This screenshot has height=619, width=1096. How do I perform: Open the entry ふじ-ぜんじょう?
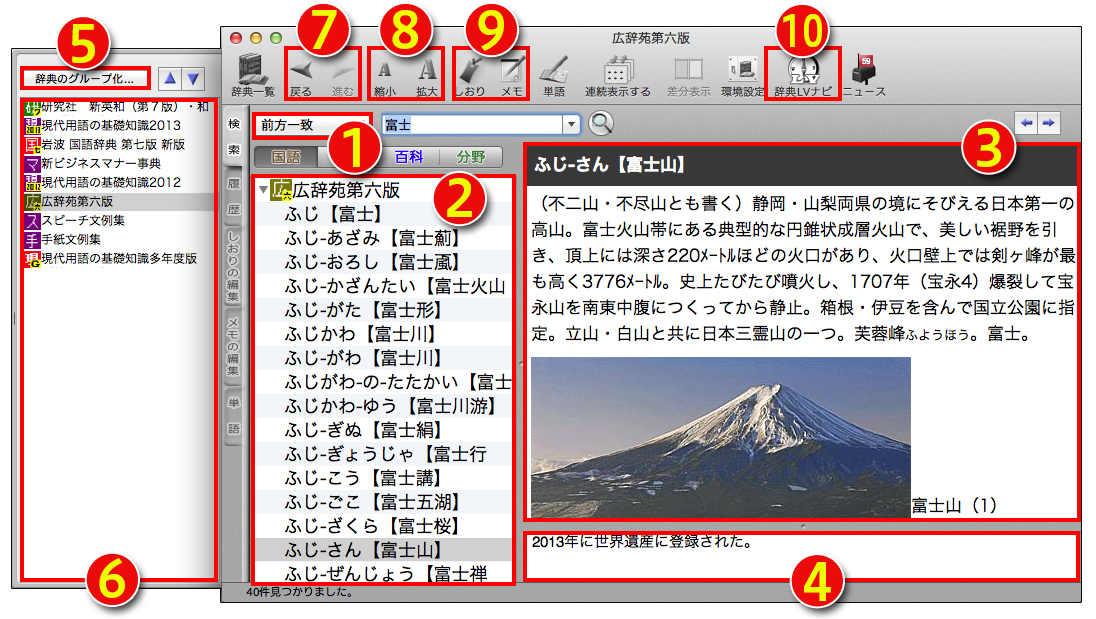click(x=383, y=574)
